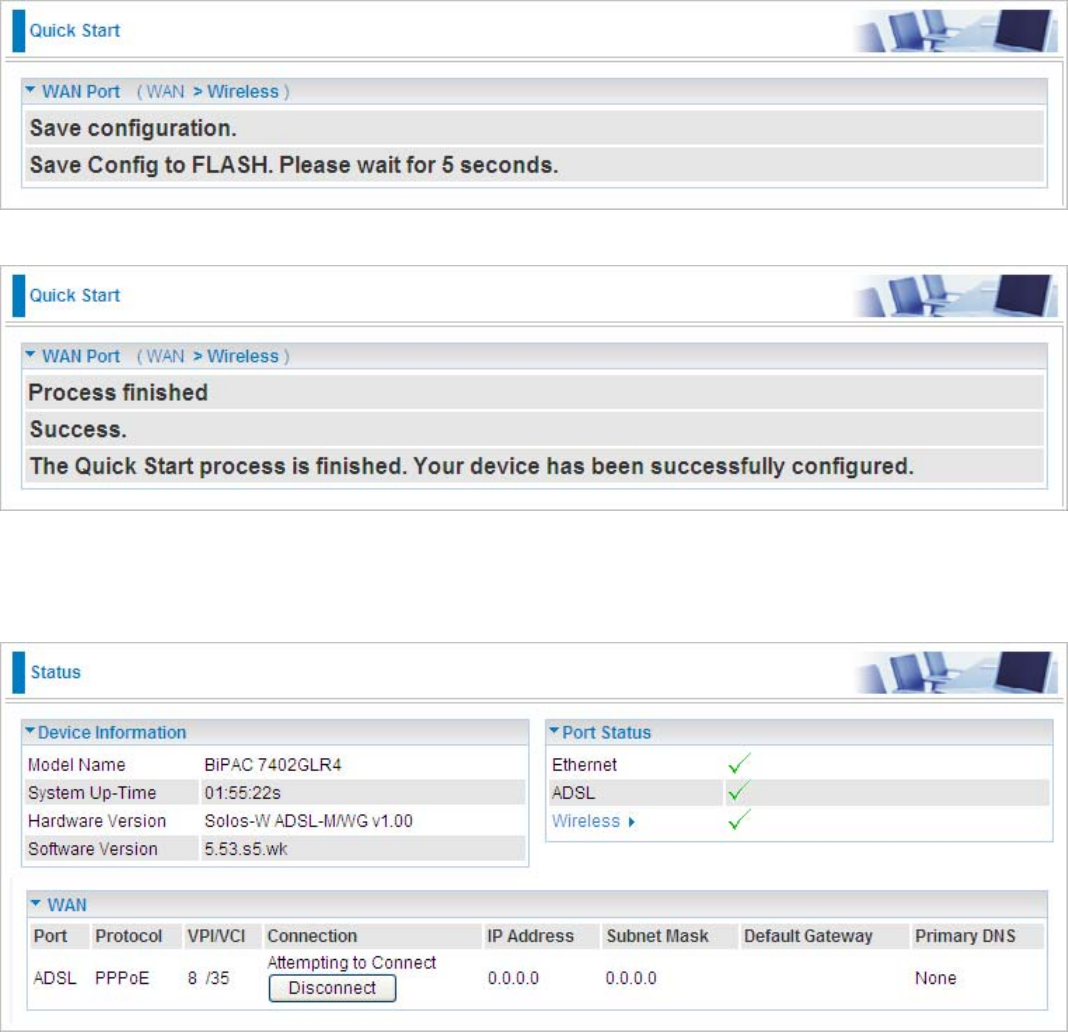Open the Wireless link in Port Status
1068x1032 pixels.
click(x=586, y=821)
